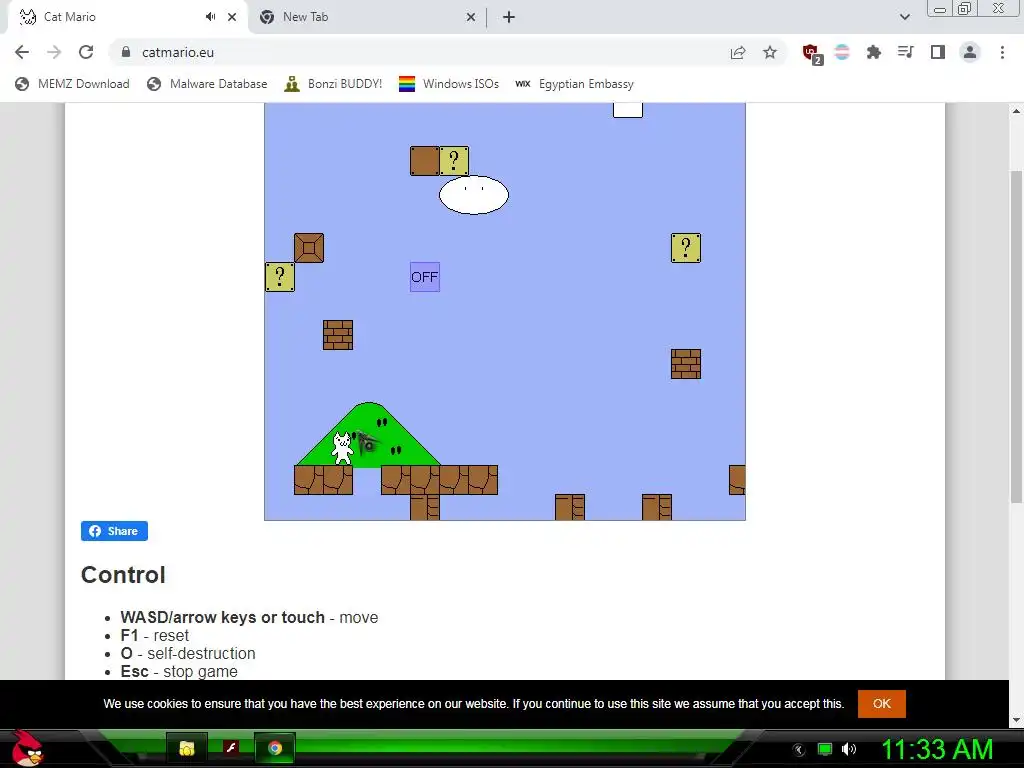Viewport: 1024px width, 768px height.
Task: Click the brick block on the right
Action: tap(686, 364)
